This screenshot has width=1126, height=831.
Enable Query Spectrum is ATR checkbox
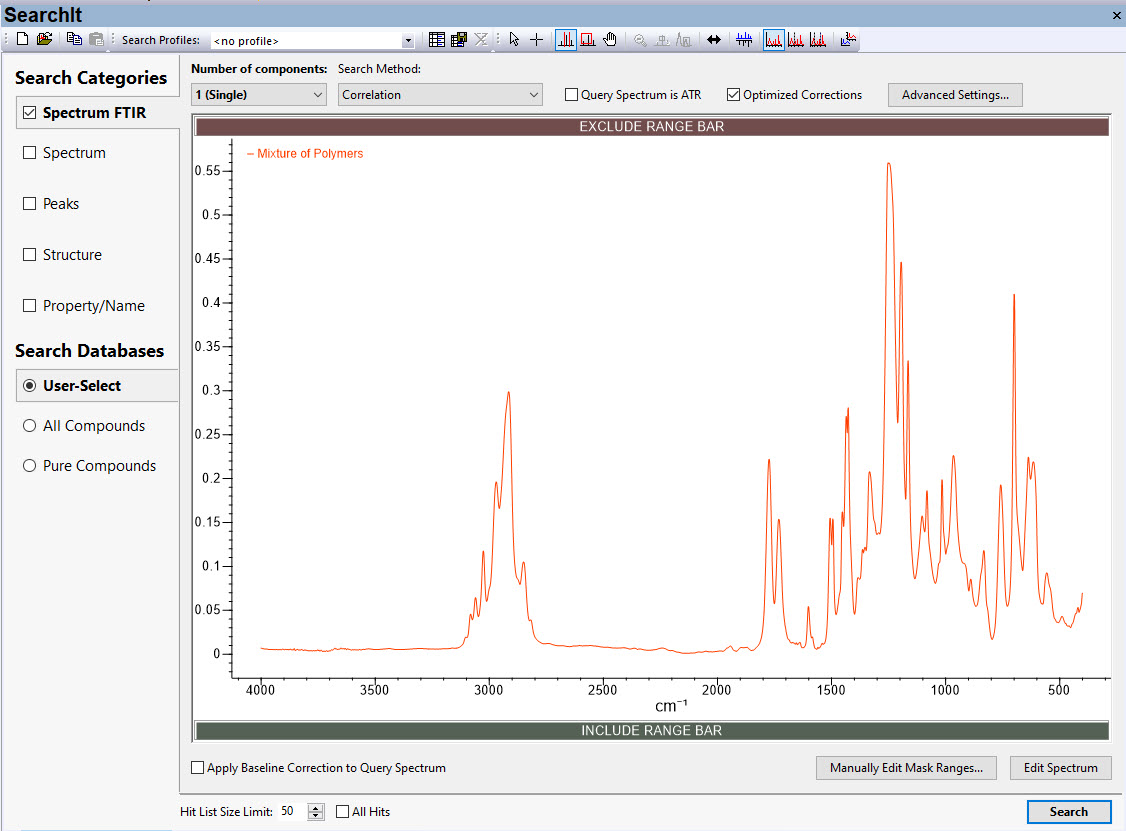point(572,95)
